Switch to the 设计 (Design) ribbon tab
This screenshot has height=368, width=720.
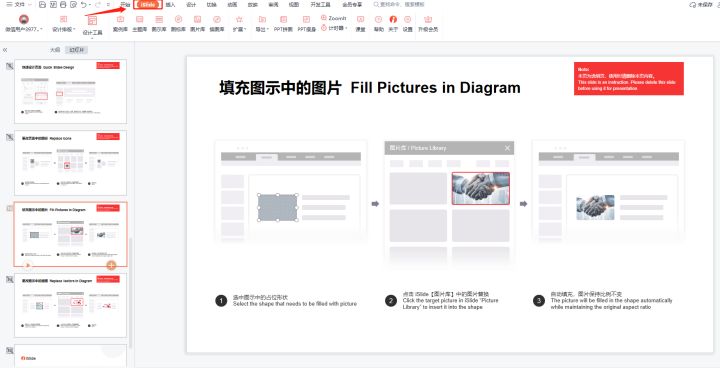point(191,5)
